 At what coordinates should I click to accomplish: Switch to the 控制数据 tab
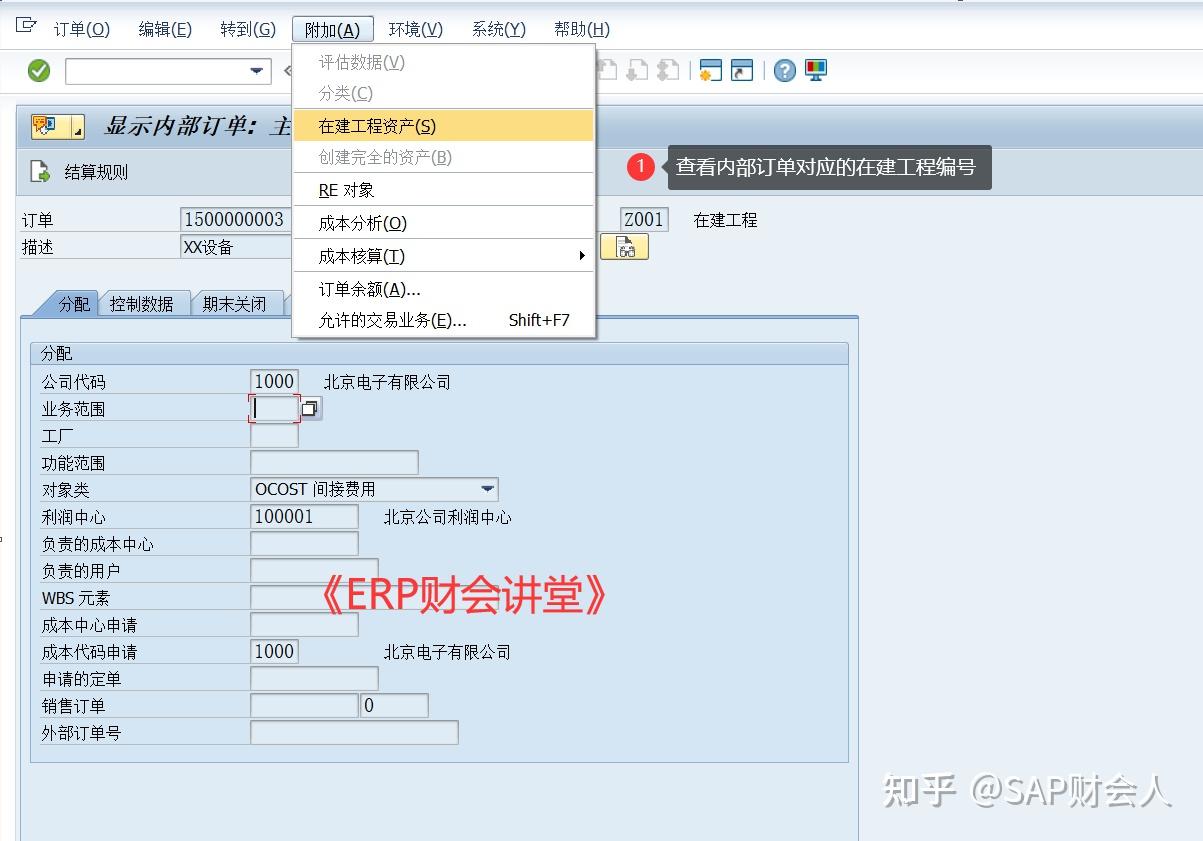(145, 303)
